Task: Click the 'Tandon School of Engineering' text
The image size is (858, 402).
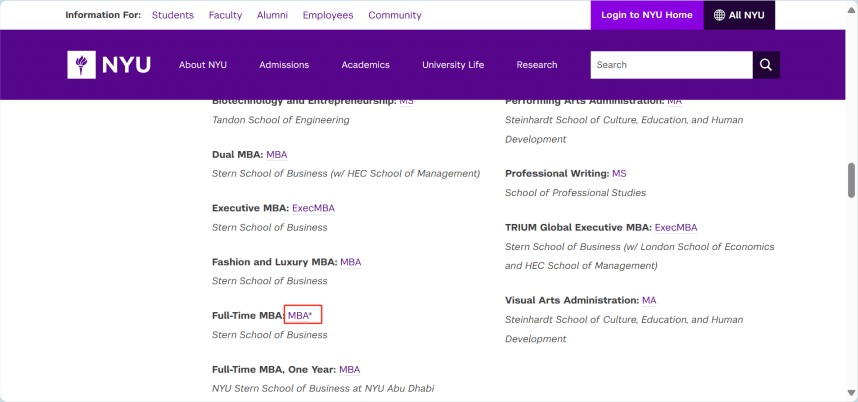Action: (281, 120)
